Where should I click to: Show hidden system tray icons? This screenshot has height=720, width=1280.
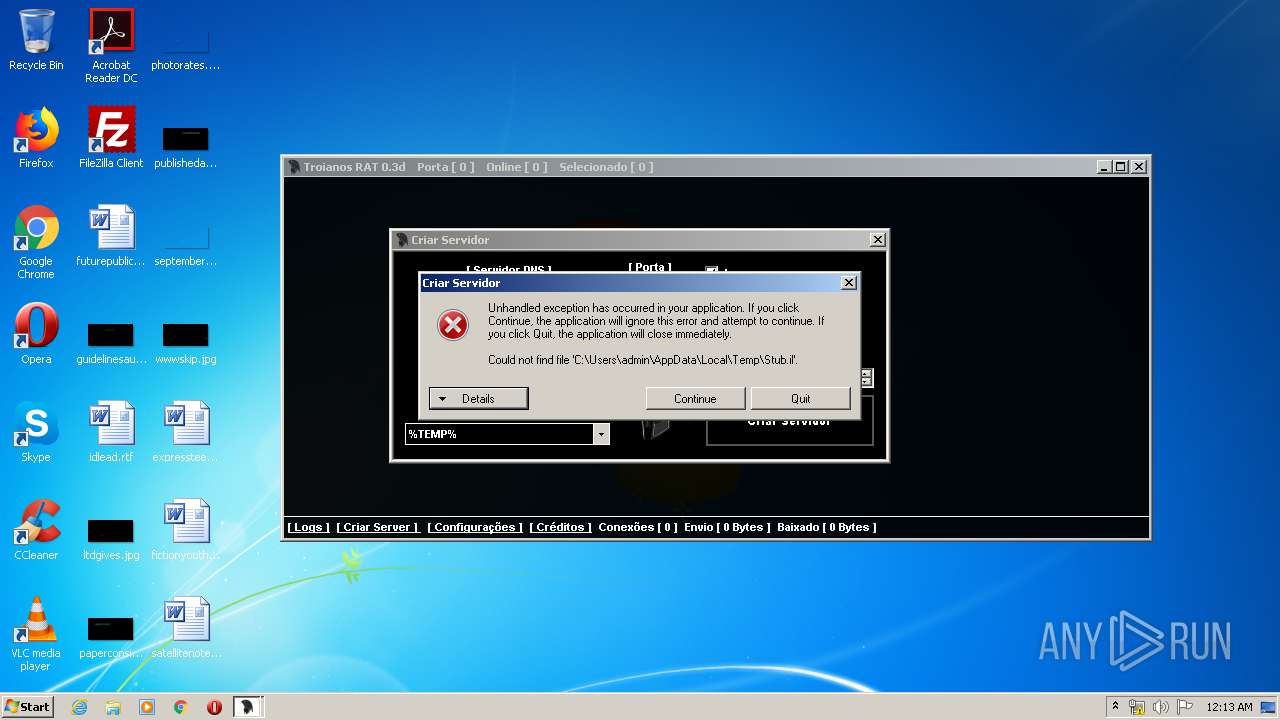click(1115, 707)
